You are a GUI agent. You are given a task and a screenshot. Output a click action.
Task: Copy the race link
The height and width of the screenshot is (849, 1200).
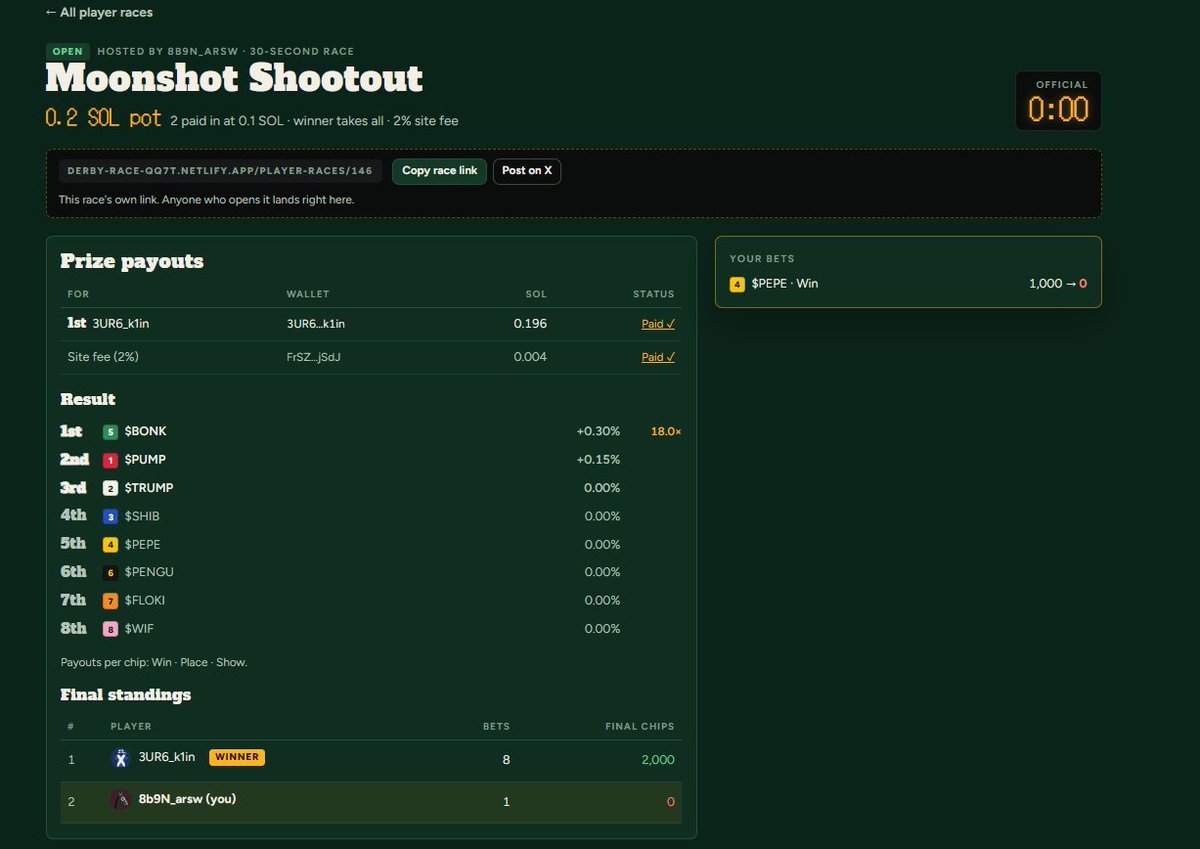tap(440, 171)
